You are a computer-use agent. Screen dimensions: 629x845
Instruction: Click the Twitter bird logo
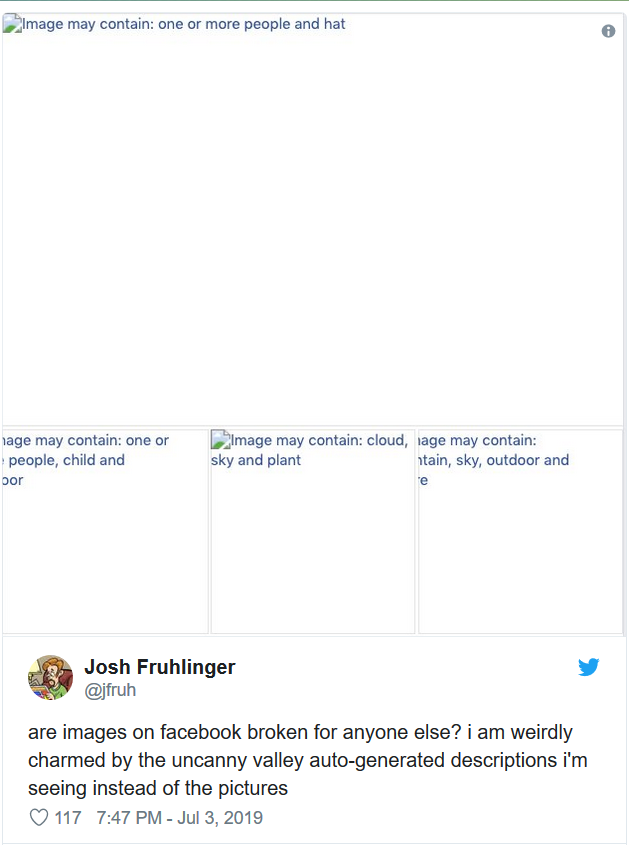click(589, 667)
